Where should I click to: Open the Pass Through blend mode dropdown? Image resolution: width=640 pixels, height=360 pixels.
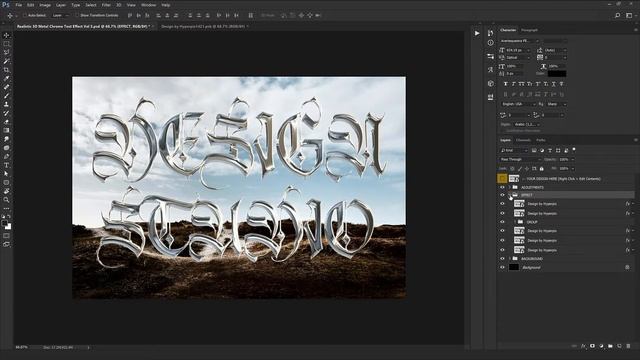click(x=520, y=159)
